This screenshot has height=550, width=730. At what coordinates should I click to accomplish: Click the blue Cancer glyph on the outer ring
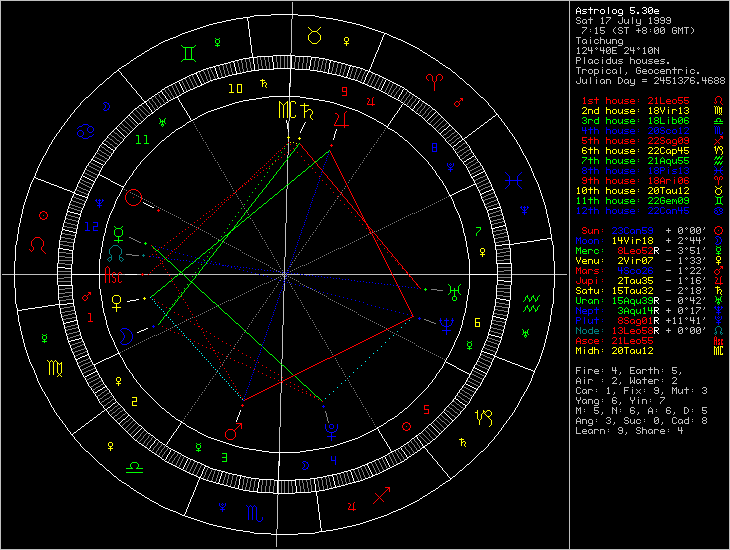(x=89, y=129)
